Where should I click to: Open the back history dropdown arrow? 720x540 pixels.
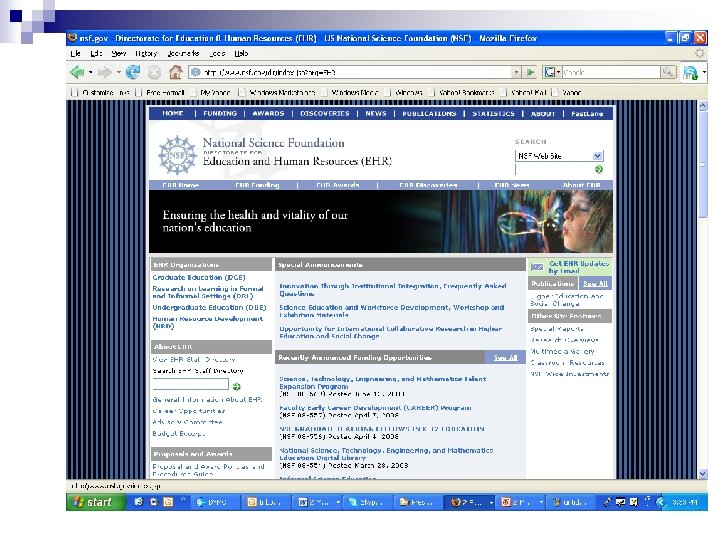coord(90,73)
